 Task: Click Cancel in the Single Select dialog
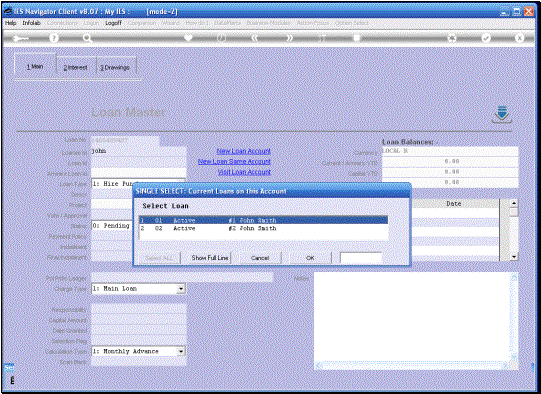[260, 258]
